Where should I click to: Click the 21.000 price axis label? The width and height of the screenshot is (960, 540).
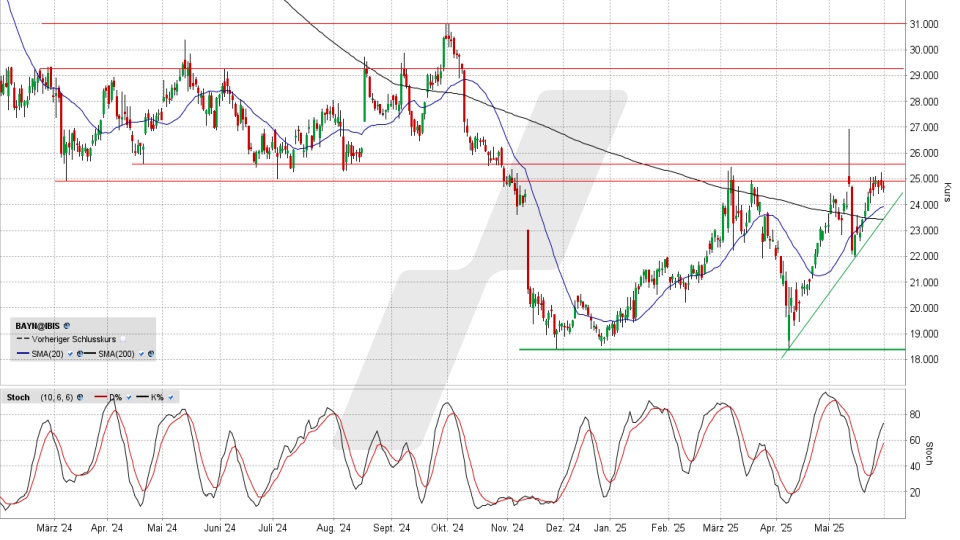pyautogui.click(x=924, y=282)
